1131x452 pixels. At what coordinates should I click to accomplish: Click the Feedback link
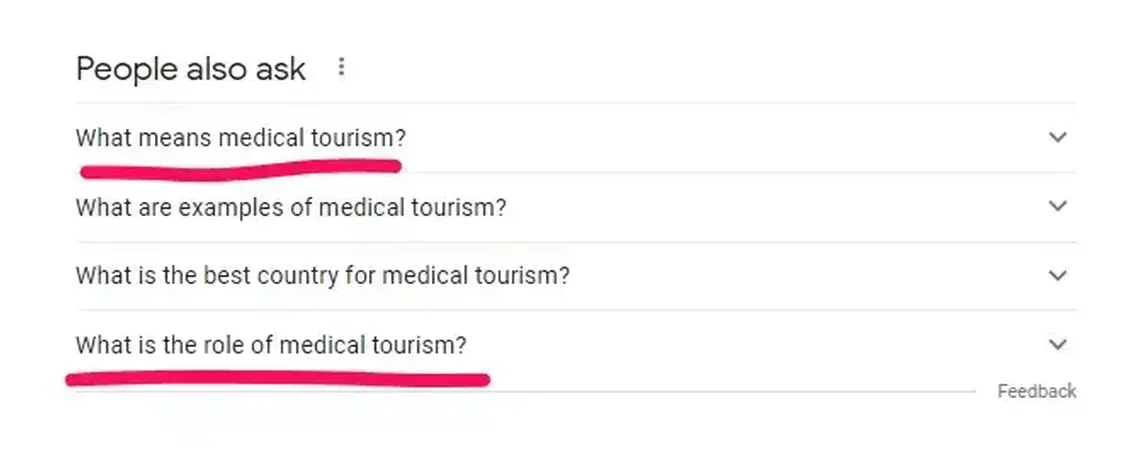(x=1036, y=391)
